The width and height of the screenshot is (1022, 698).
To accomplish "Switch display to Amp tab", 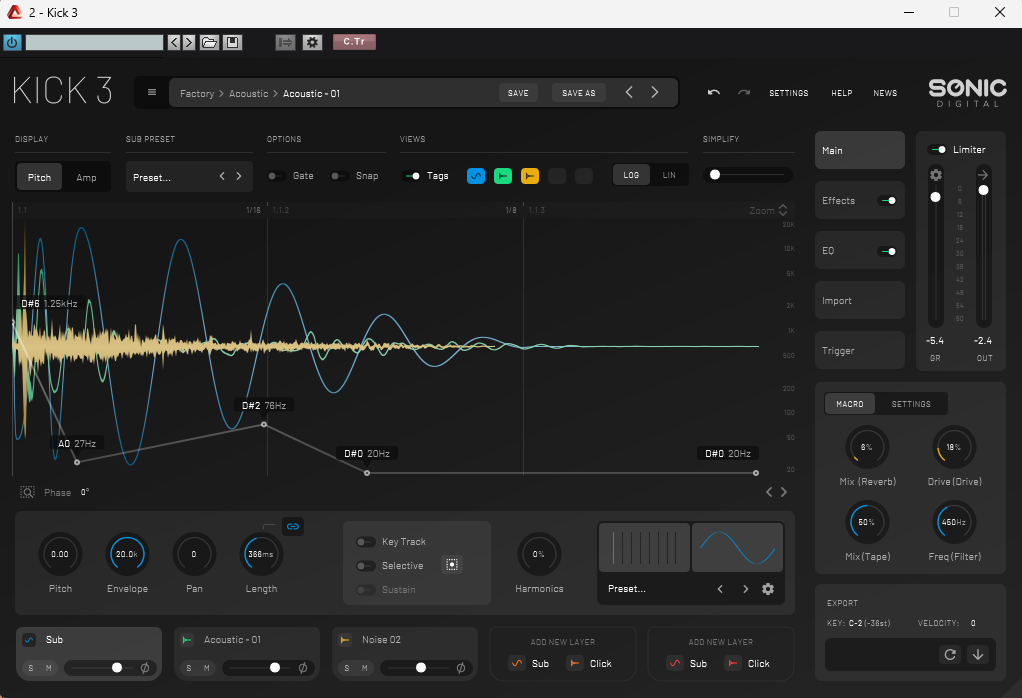I will click(86, 177).
